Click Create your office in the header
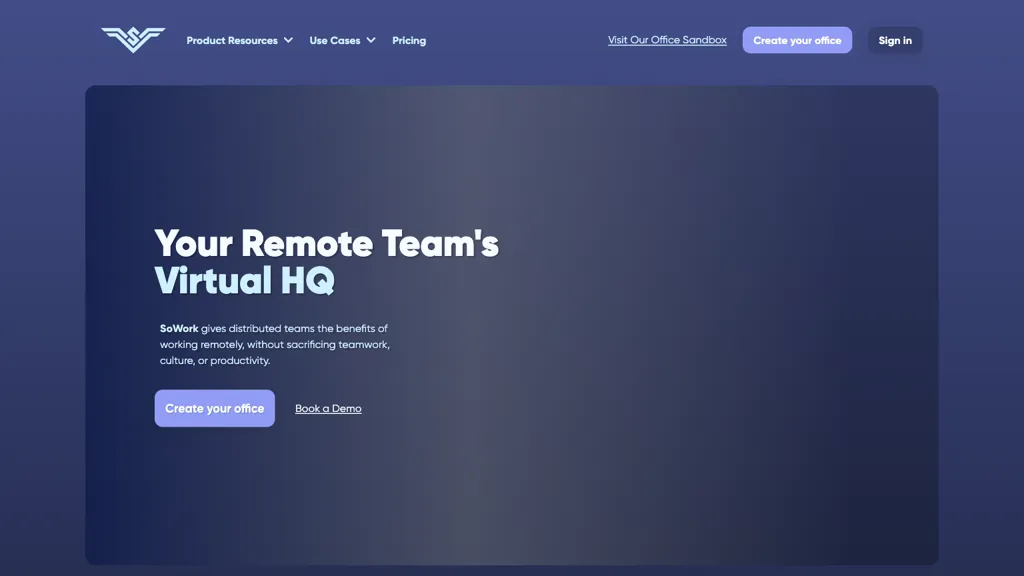This screenshot has width=1024, height=576. 797,40
